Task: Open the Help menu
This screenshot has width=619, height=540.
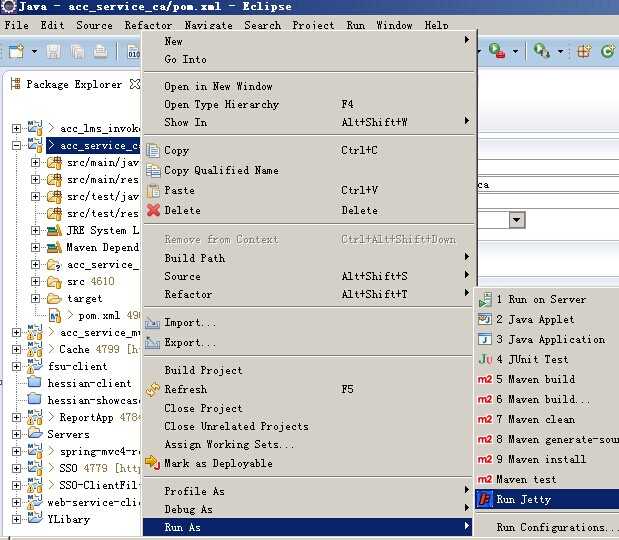Action: point(436,25)
